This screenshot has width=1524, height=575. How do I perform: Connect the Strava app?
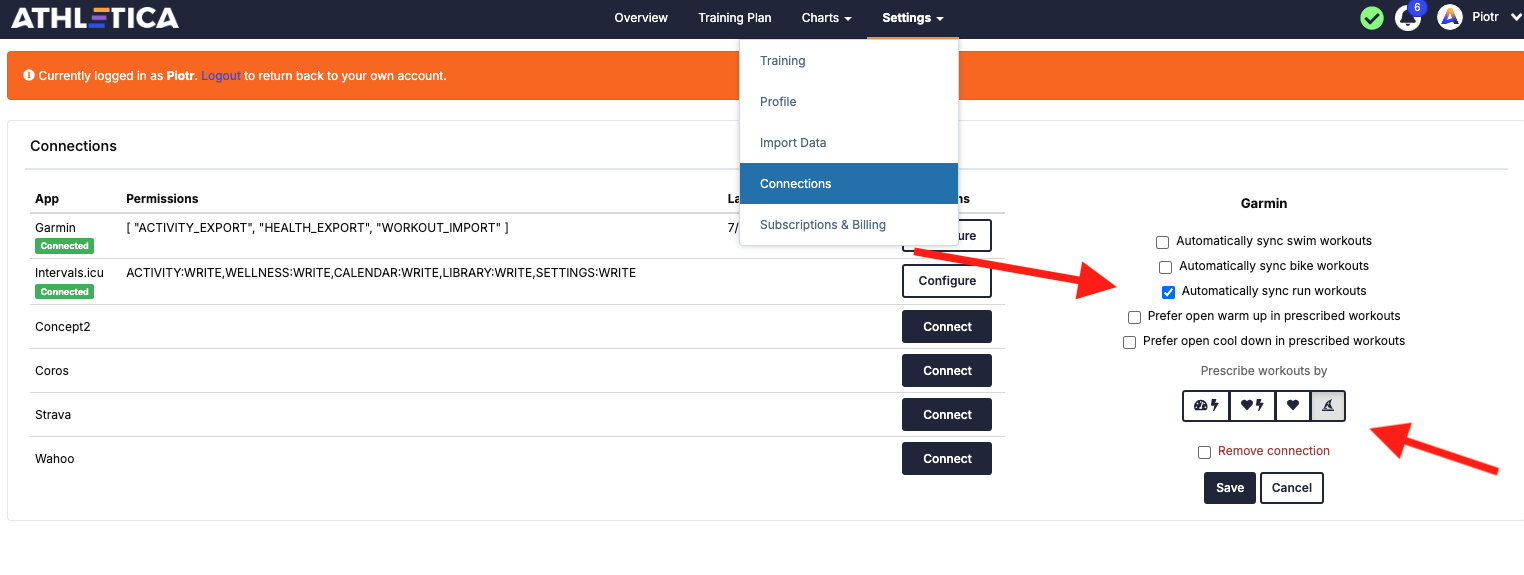point(947,415)
